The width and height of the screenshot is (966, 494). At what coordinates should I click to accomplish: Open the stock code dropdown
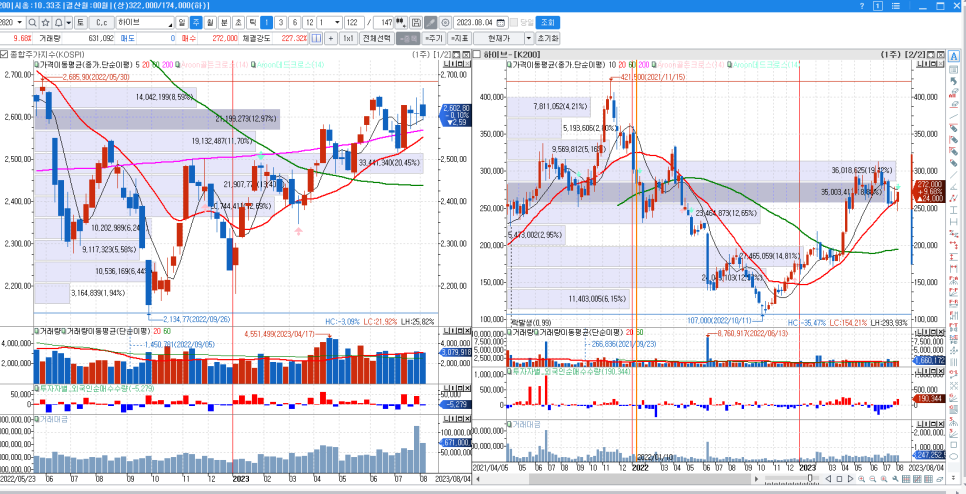(20, 22)
